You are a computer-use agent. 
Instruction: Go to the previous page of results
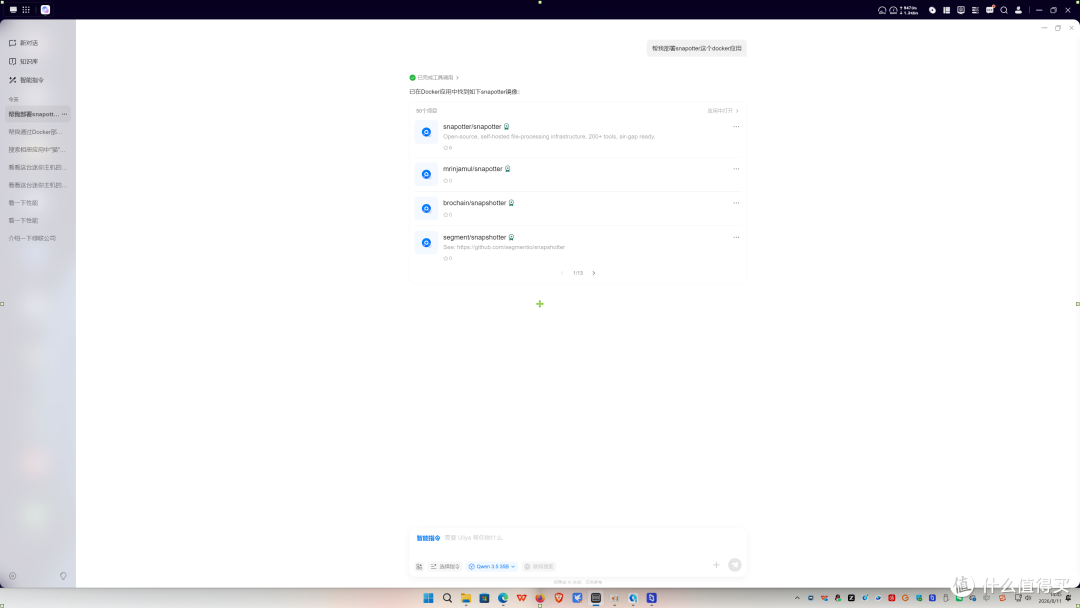tap(562, 273)
